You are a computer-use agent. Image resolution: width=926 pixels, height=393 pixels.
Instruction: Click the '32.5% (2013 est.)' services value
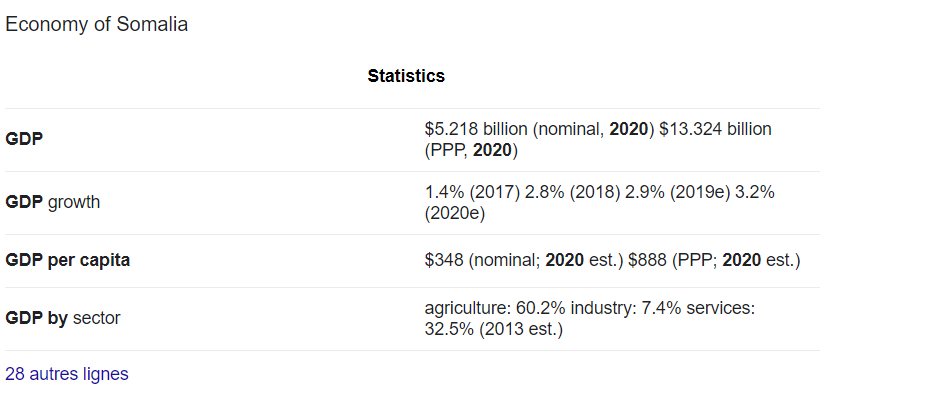coord(494,329)
